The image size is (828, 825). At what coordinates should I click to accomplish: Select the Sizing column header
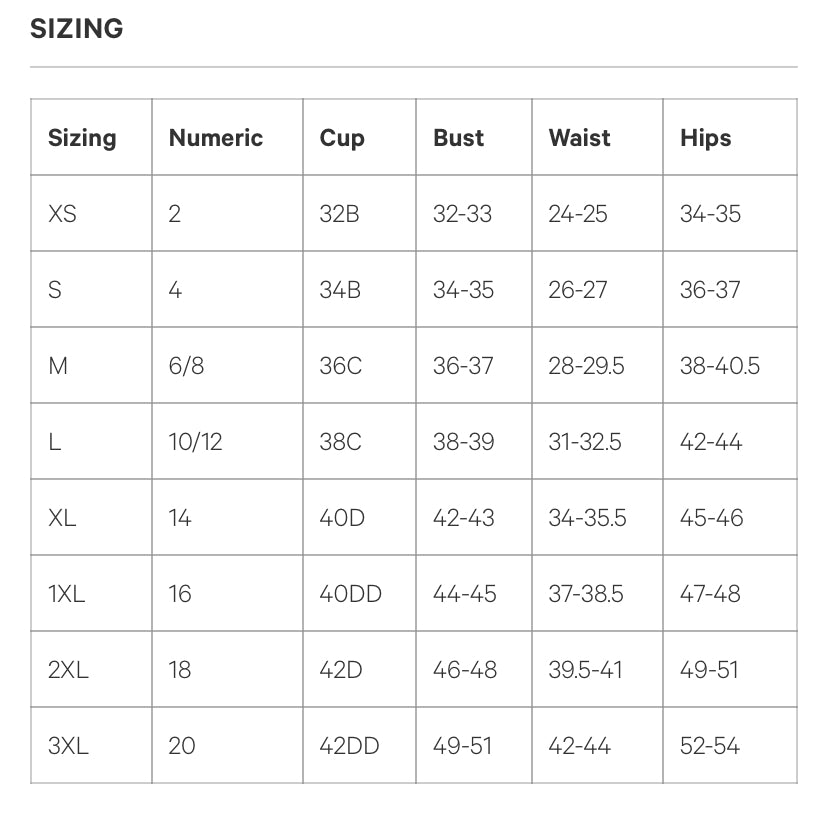(82, 138)
